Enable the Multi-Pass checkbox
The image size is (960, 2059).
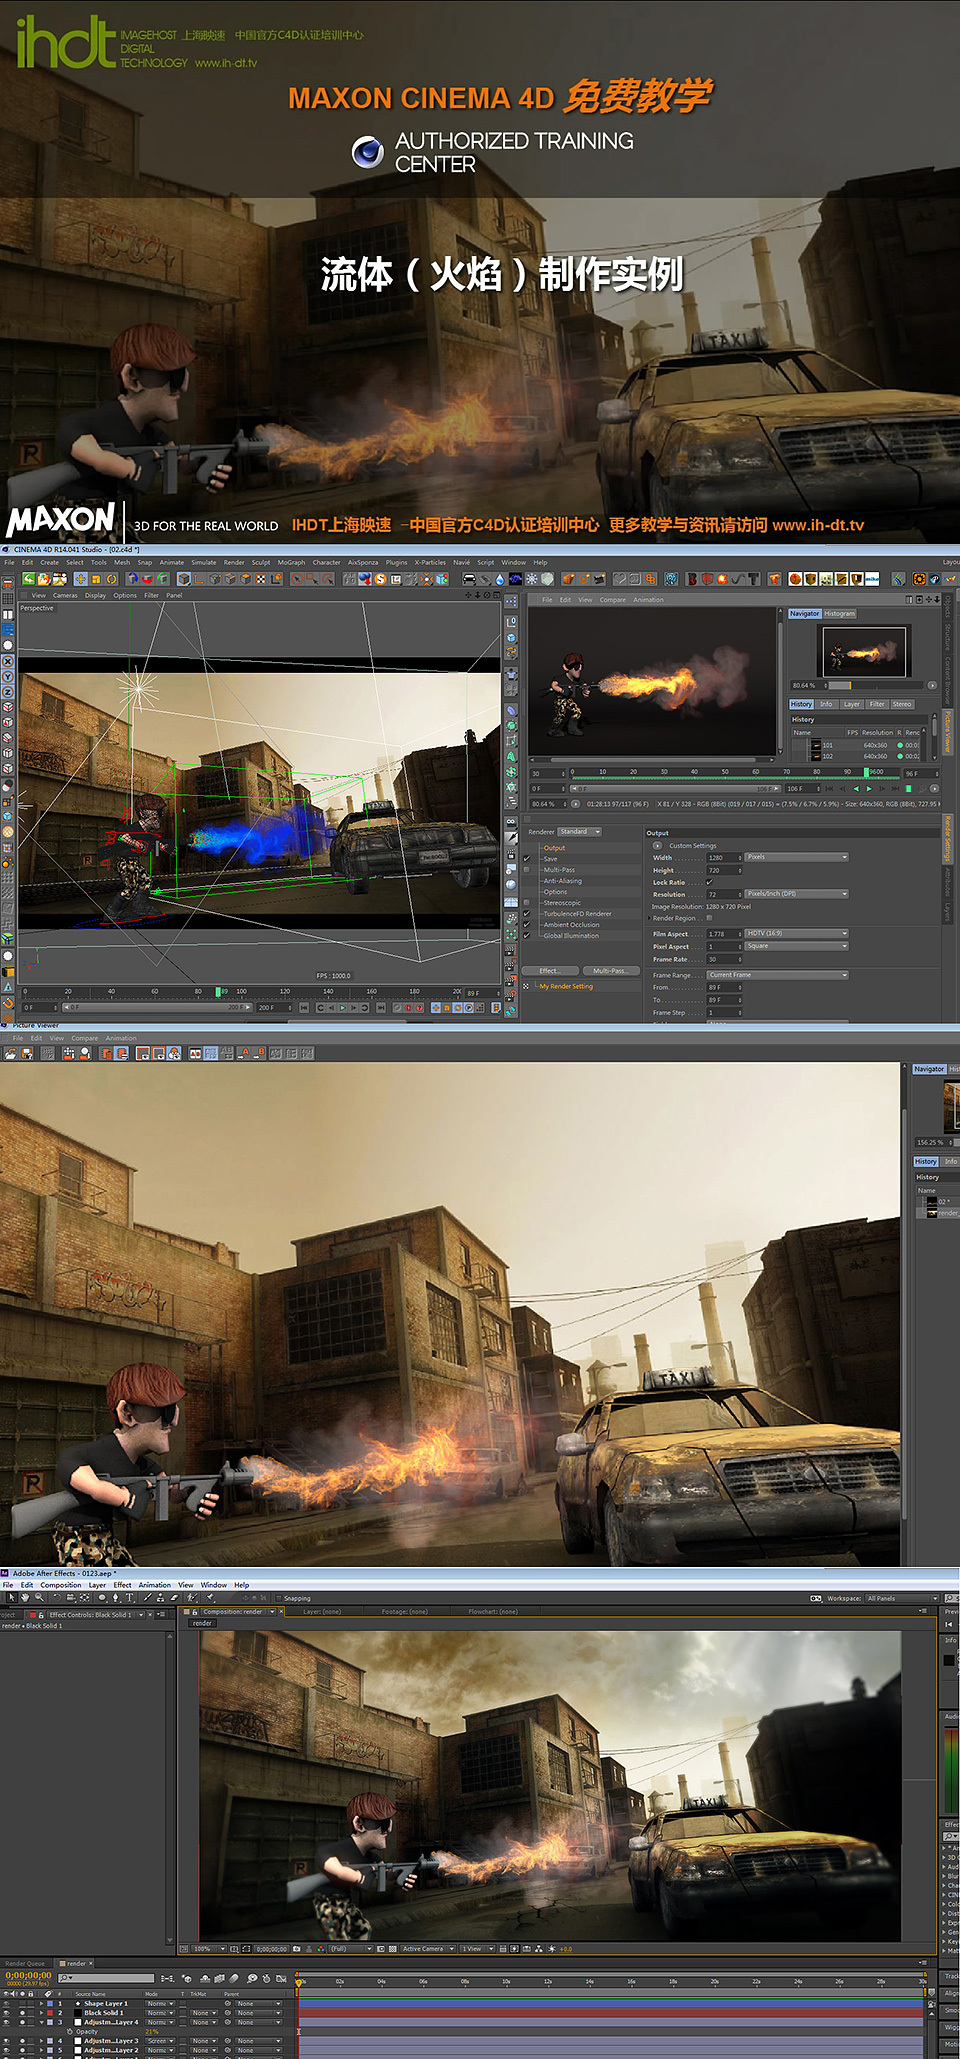pos(527,870)
